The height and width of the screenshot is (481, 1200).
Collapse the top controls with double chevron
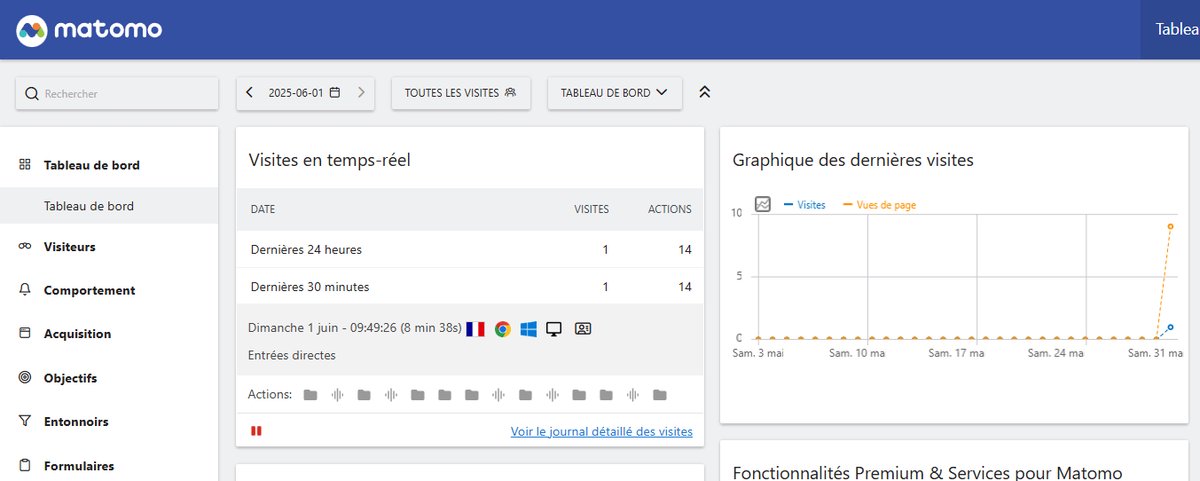(x=704, y=92)
